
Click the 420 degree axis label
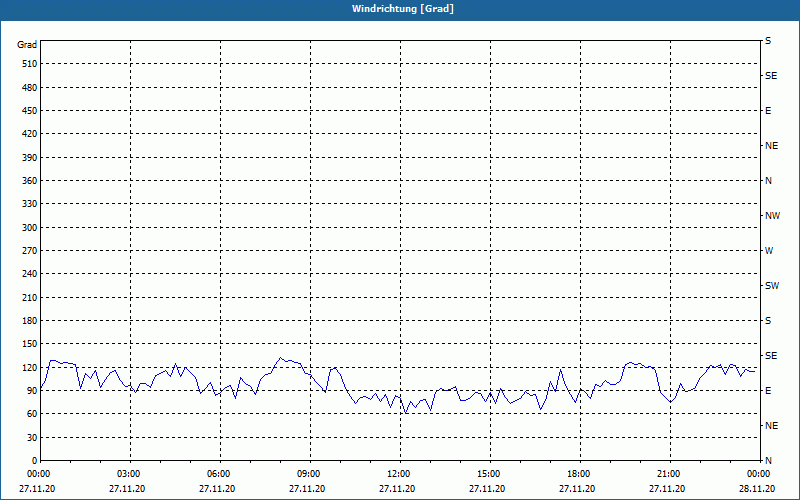[x=28, y=134]
